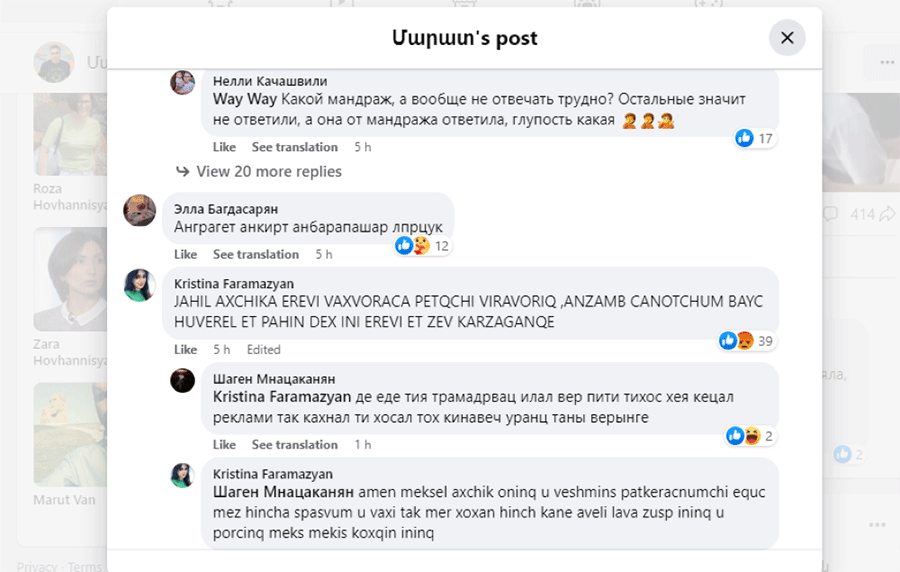This screenshot has width=900, height=572.
Task: Open Нелли Качашвили's profile avatar
Action: [183, 82]
